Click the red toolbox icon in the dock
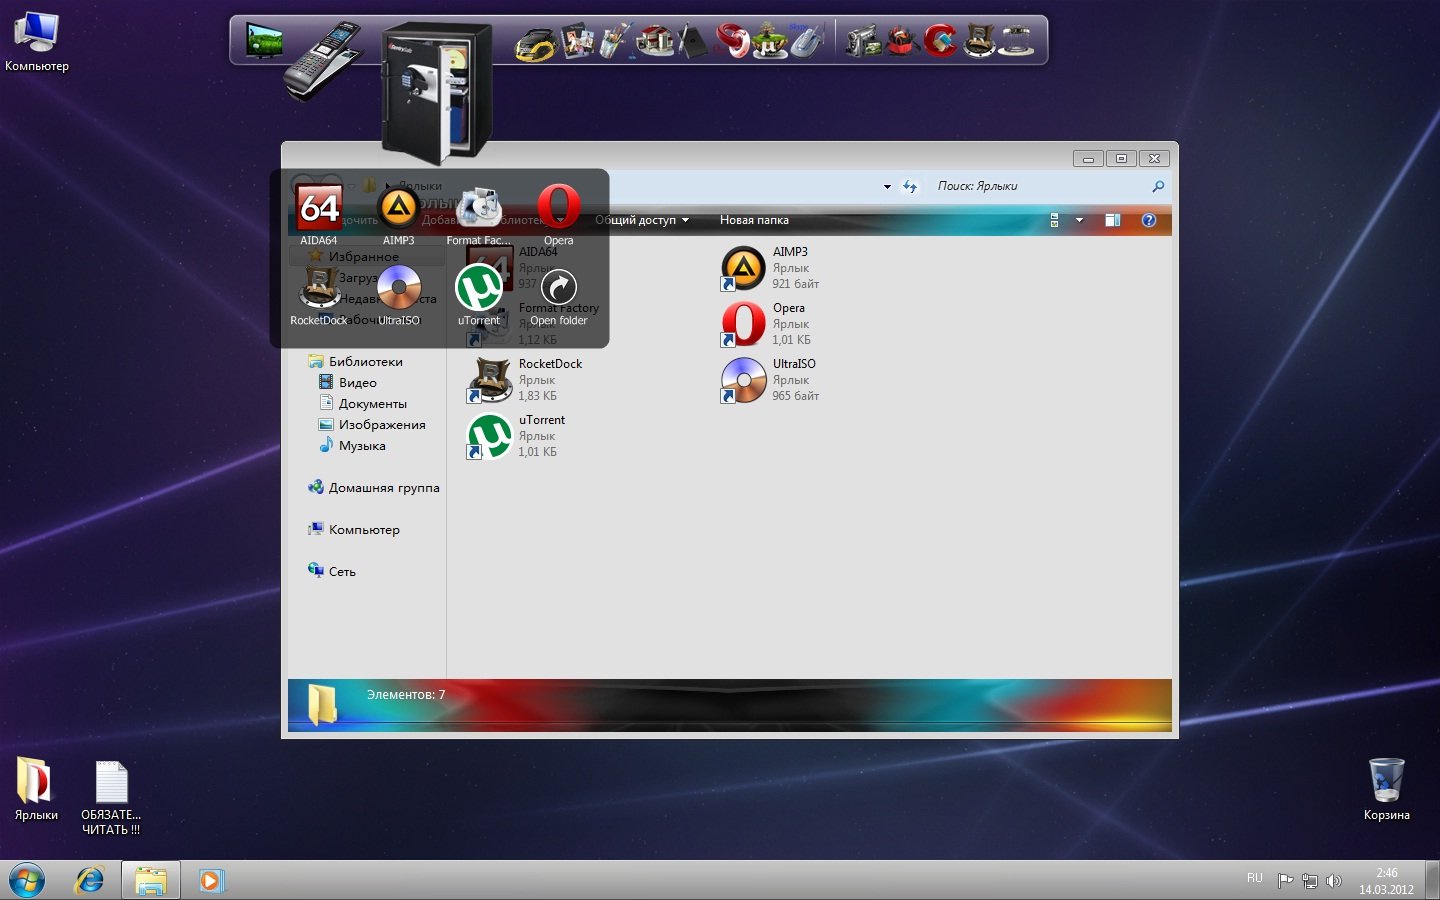 tap(902, 41)
